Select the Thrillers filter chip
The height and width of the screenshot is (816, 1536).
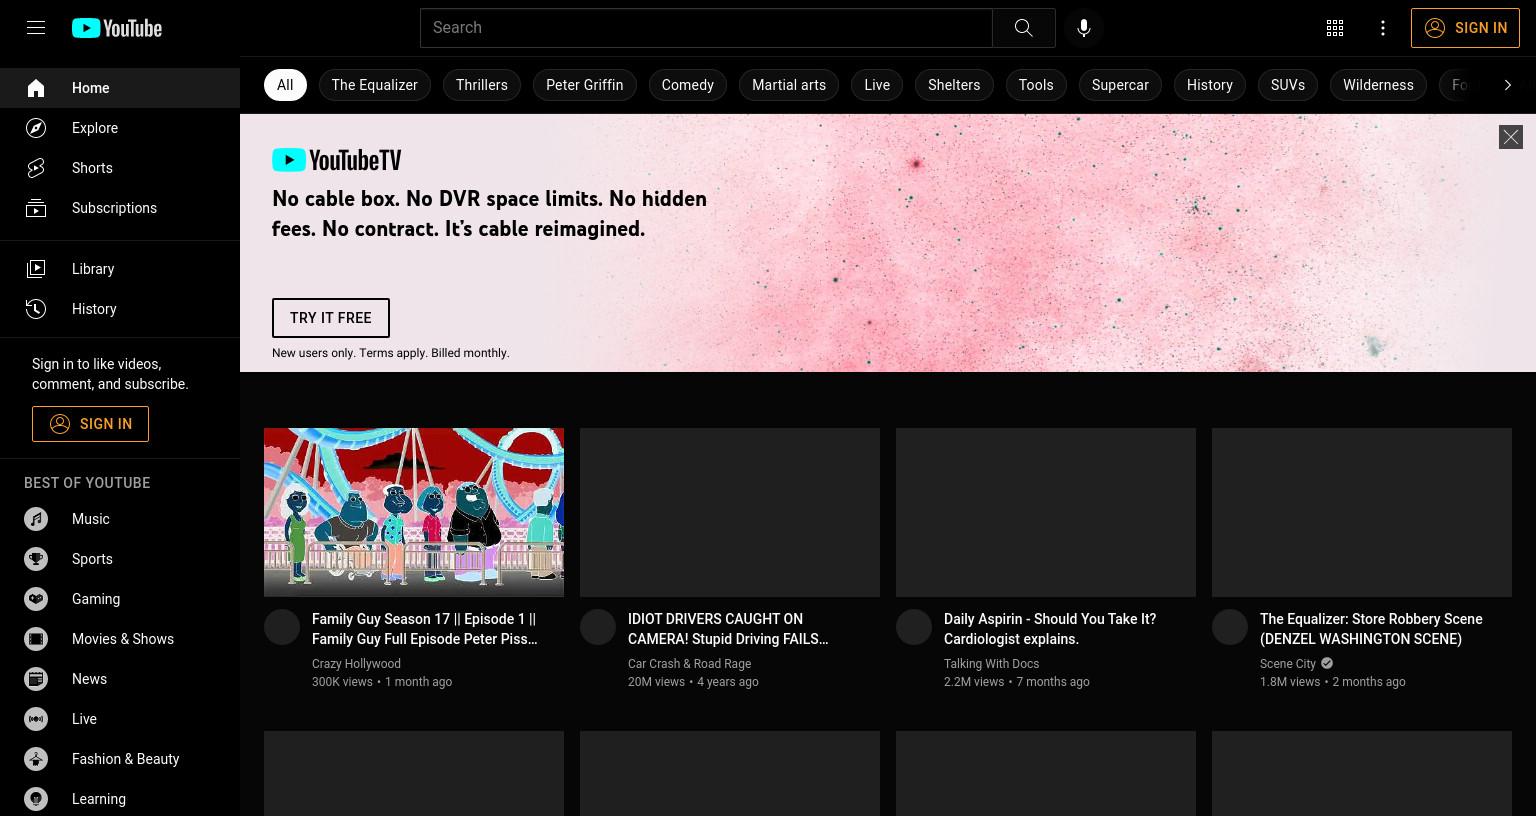tap(482, 85)
